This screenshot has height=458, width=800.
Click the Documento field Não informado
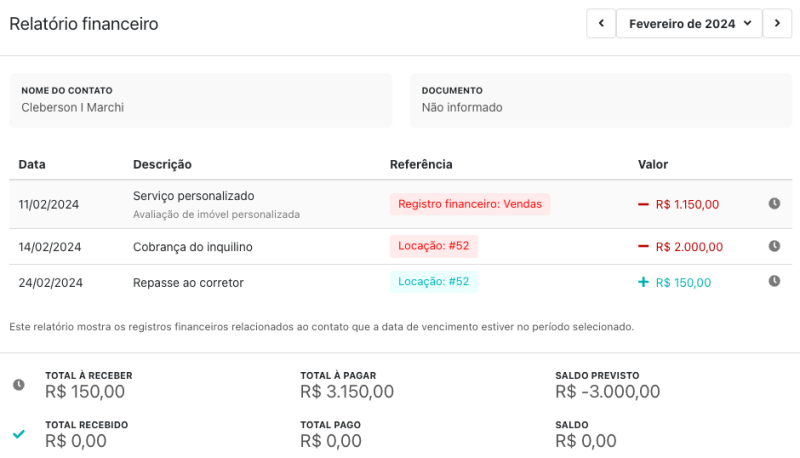point(462,107)
